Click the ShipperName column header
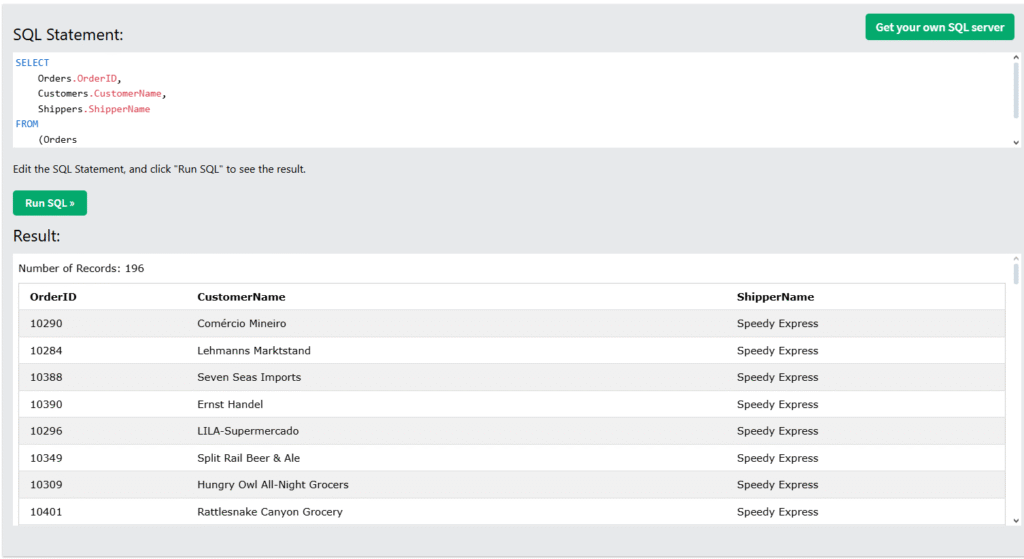The image size is (1024, 559). [775, 297]
